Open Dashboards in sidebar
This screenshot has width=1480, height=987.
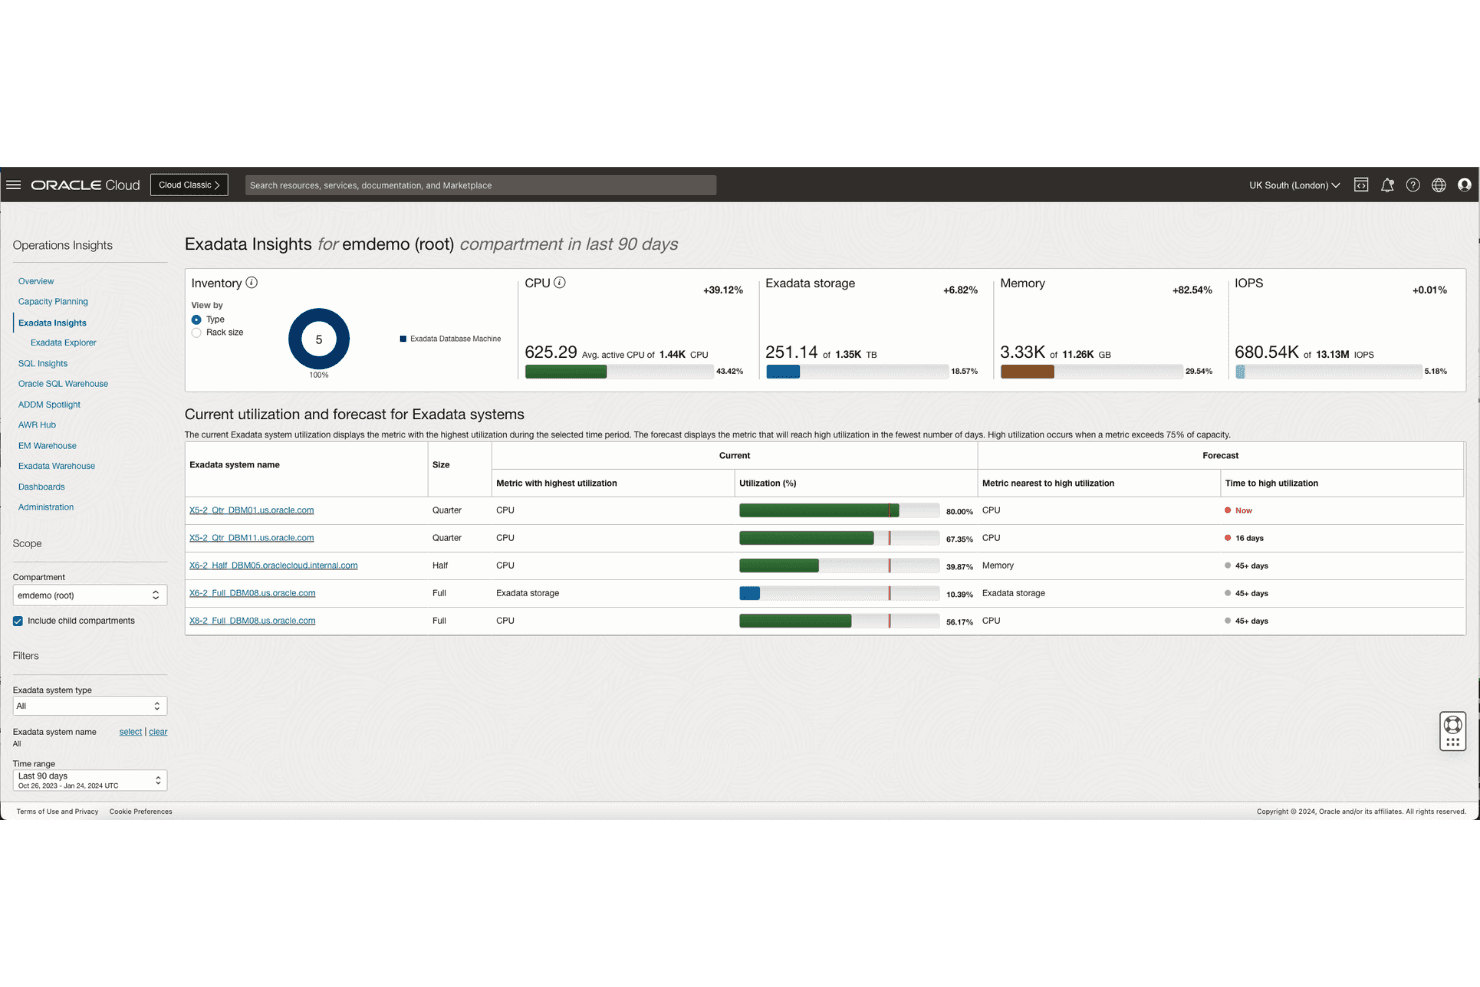coord(41,487)
